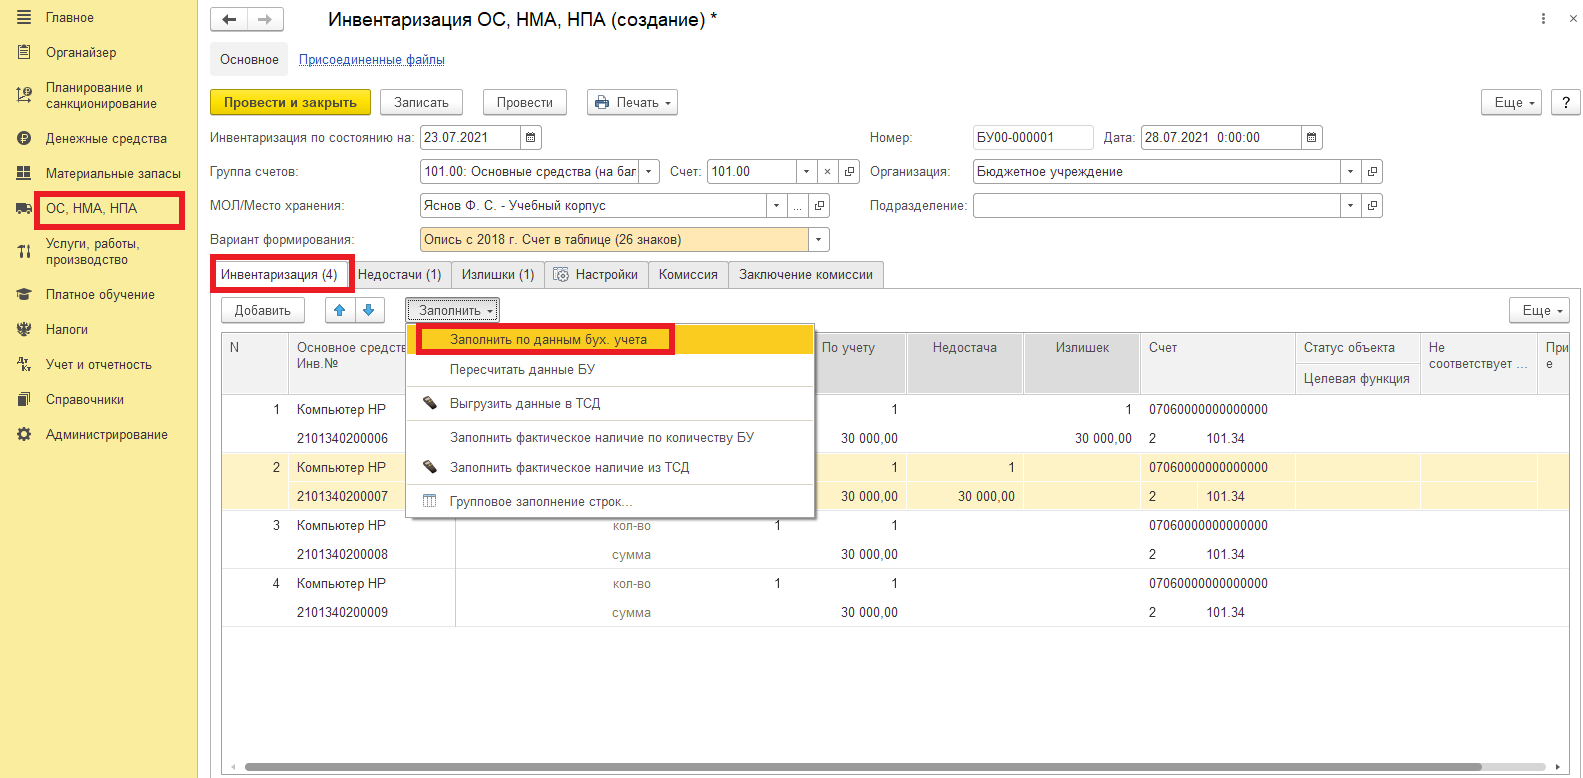Switch to the Комиссия tab
The height and width of the screenshot is (778, 1583).
(688, 274)
